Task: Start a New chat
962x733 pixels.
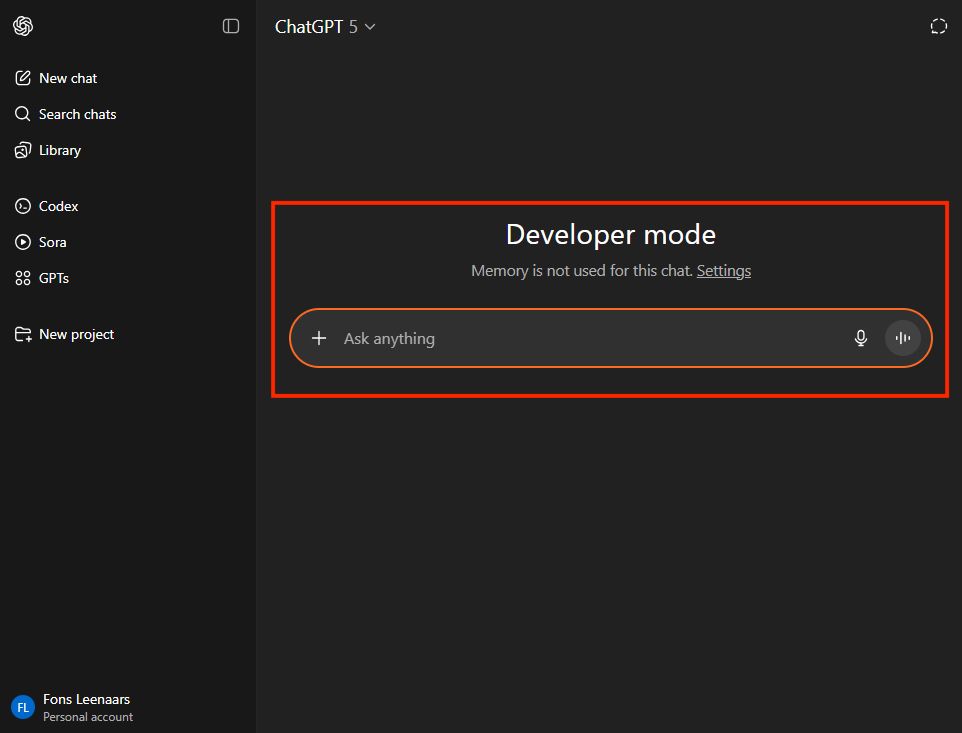Action: (x=67, y=78)
